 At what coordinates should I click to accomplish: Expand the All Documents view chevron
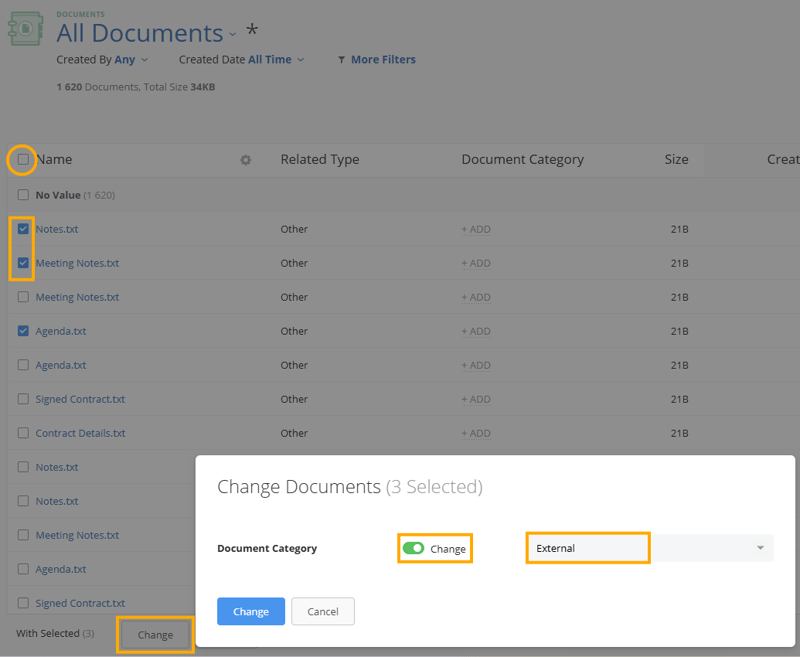click(233, 35)
